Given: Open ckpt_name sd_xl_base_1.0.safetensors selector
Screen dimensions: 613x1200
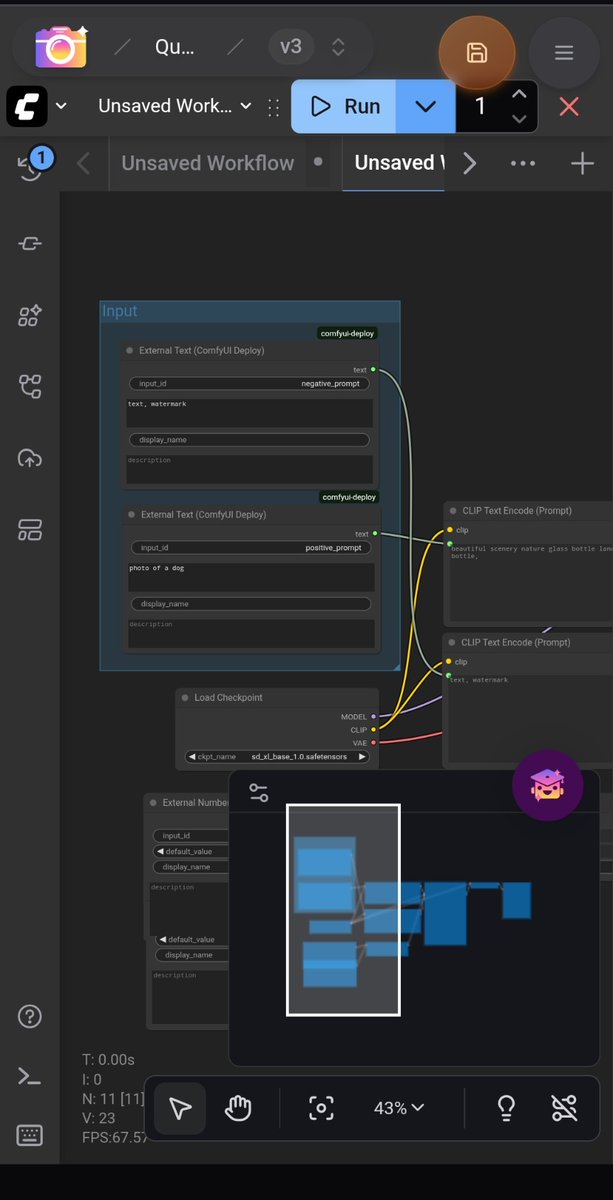Looking at the screenshot, I should point(277,757).
